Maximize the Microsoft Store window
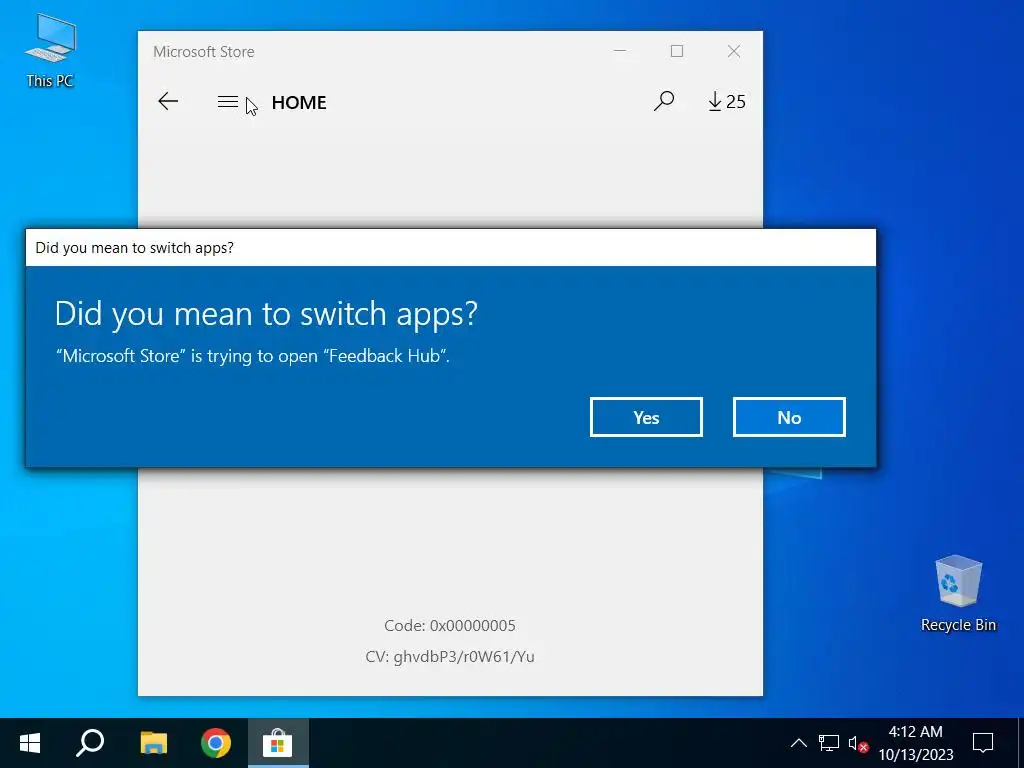The image size is (1024, 768). point(677,51)
